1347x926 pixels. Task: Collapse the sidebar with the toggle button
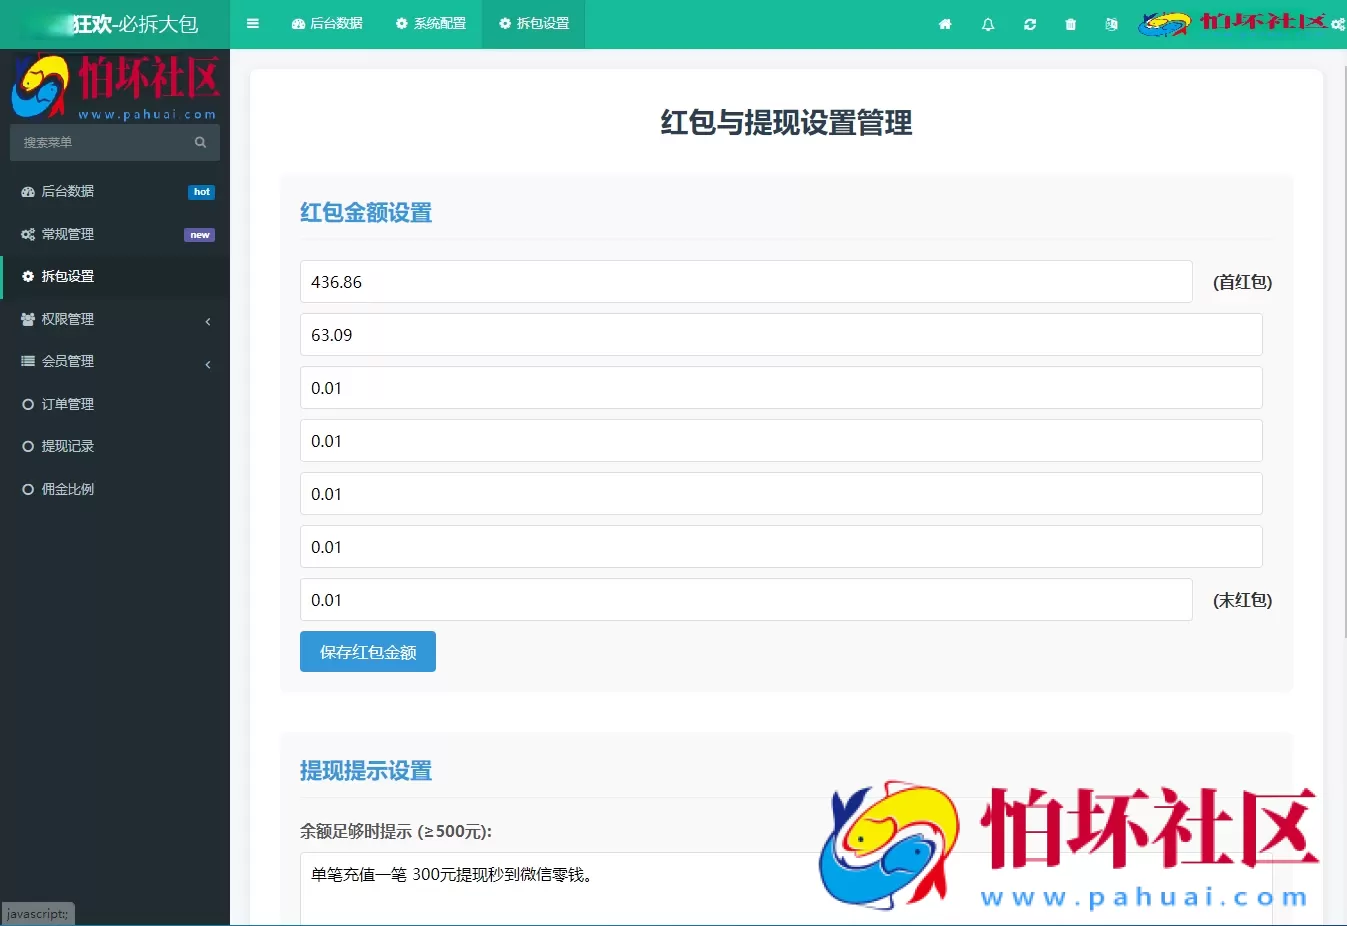pyautogui.click(x=253, y=24)
